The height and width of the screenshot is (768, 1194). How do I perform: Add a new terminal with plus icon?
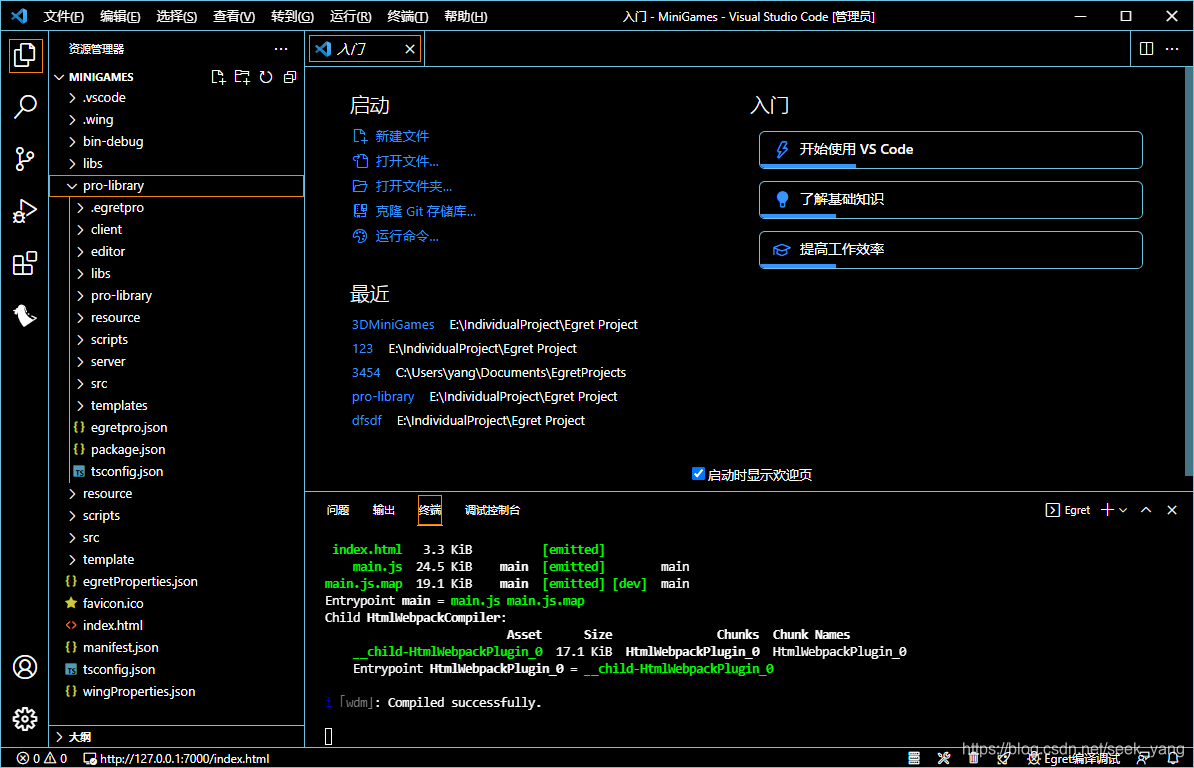(x=1107, y=510)
